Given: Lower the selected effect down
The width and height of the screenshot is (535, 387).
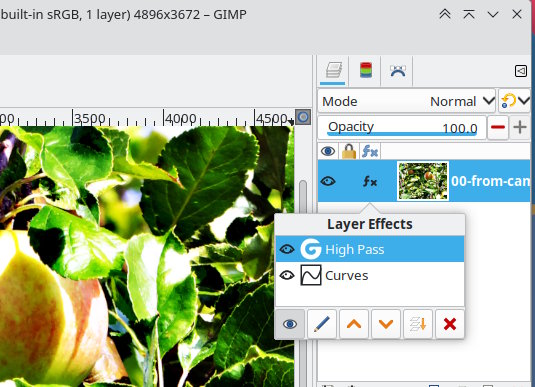Looking at the screenshot, I should [x=386, y=324].
